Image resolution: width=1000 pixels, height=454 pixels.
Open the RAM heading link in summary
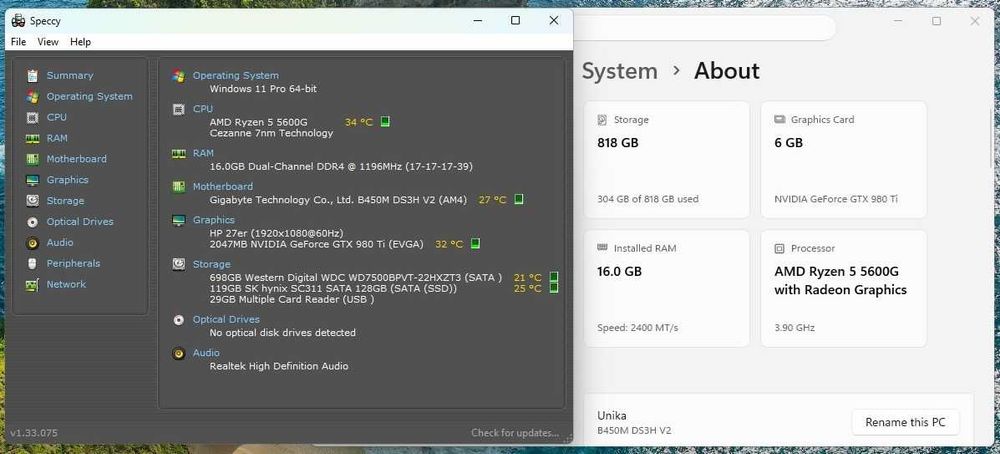click(203, 154)
